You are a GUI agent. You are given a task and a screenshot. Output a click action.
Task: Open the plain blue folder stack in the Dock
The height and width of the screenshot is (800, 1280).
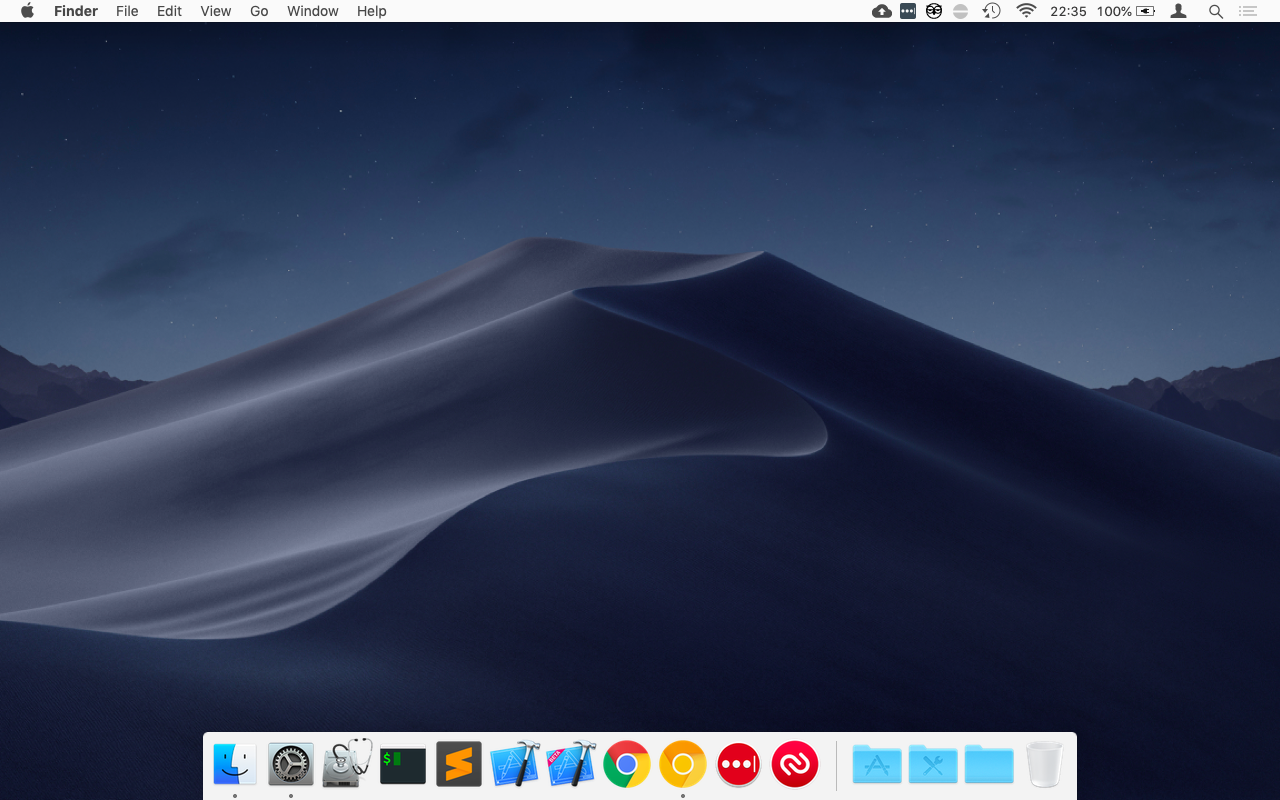coord(989,765)
